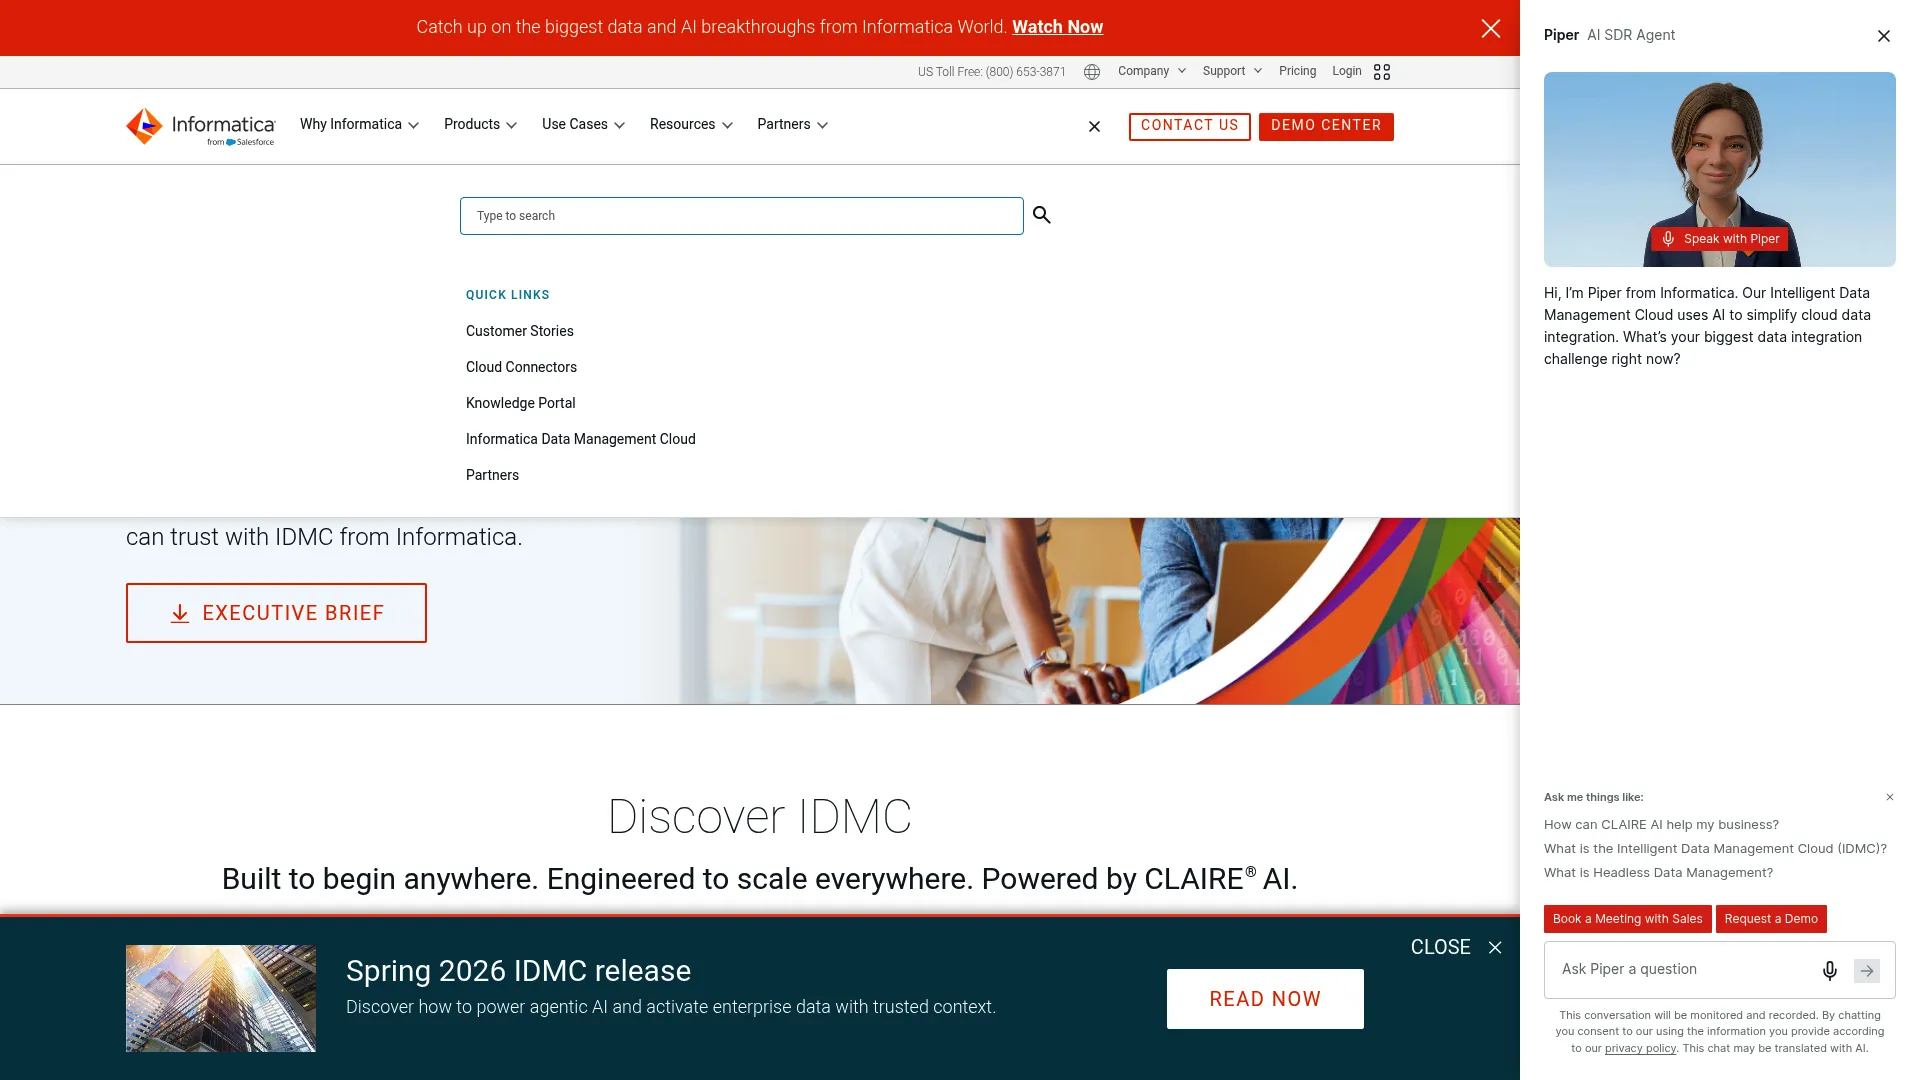Click the skyscraper thumbnail in release banner
1920x1080 pixels.
point(221,998)
